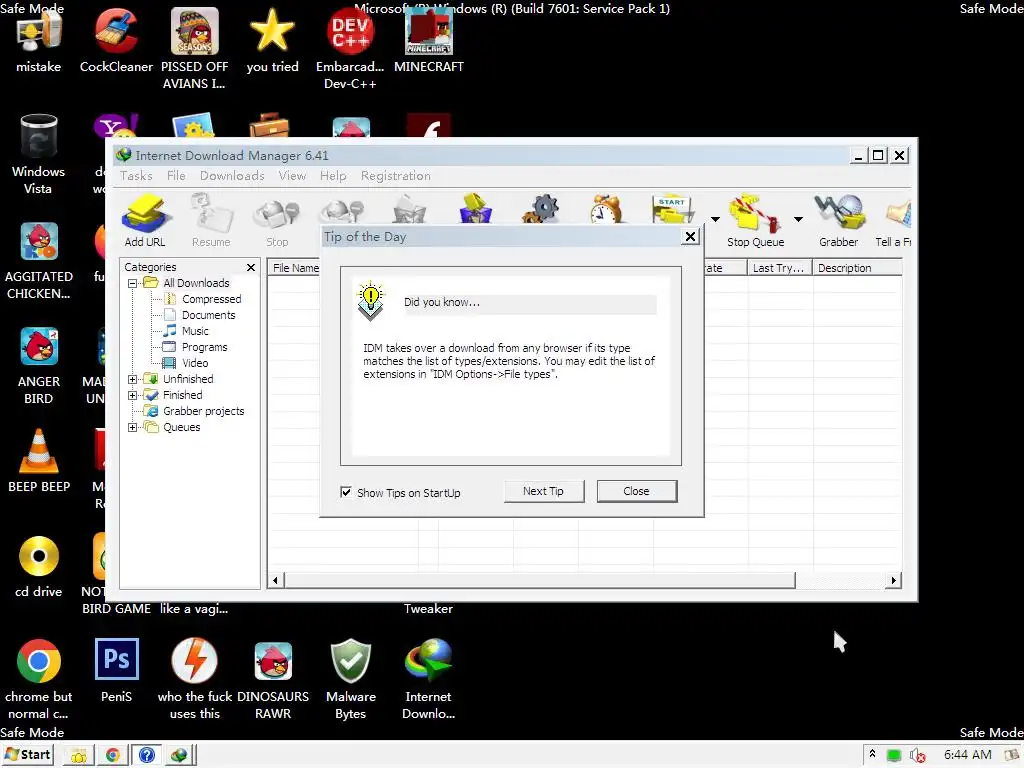Expand the Unfinished tree node
Image resolution: width=1024 pixels, height=768 pixels.
tap(133, 379)
